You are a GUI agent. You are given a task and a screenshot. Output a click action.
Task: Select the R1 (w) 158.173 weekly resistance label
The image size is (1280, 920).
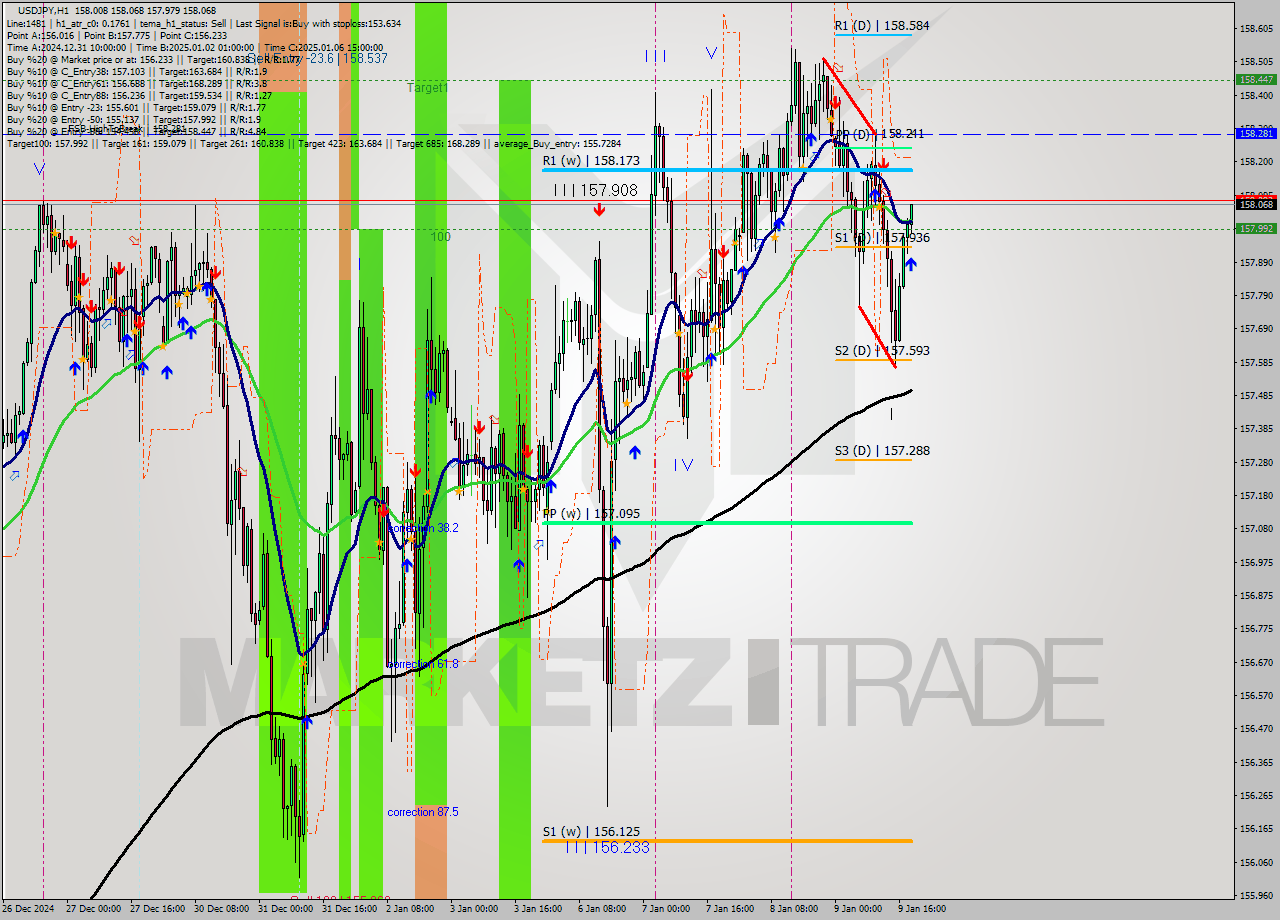point(590,160)
